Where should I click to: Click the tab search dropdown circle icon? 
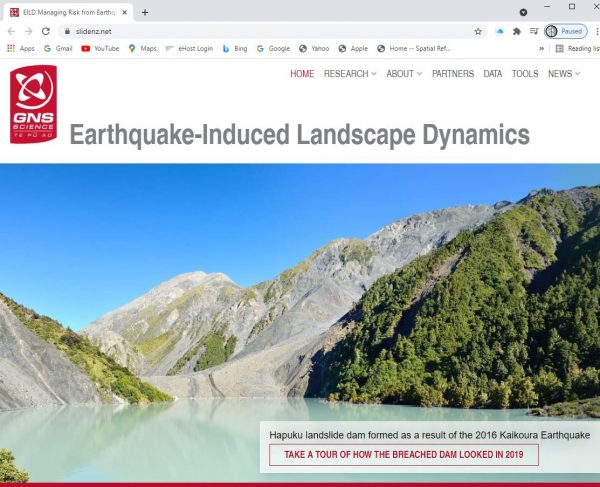pos(523,13)
